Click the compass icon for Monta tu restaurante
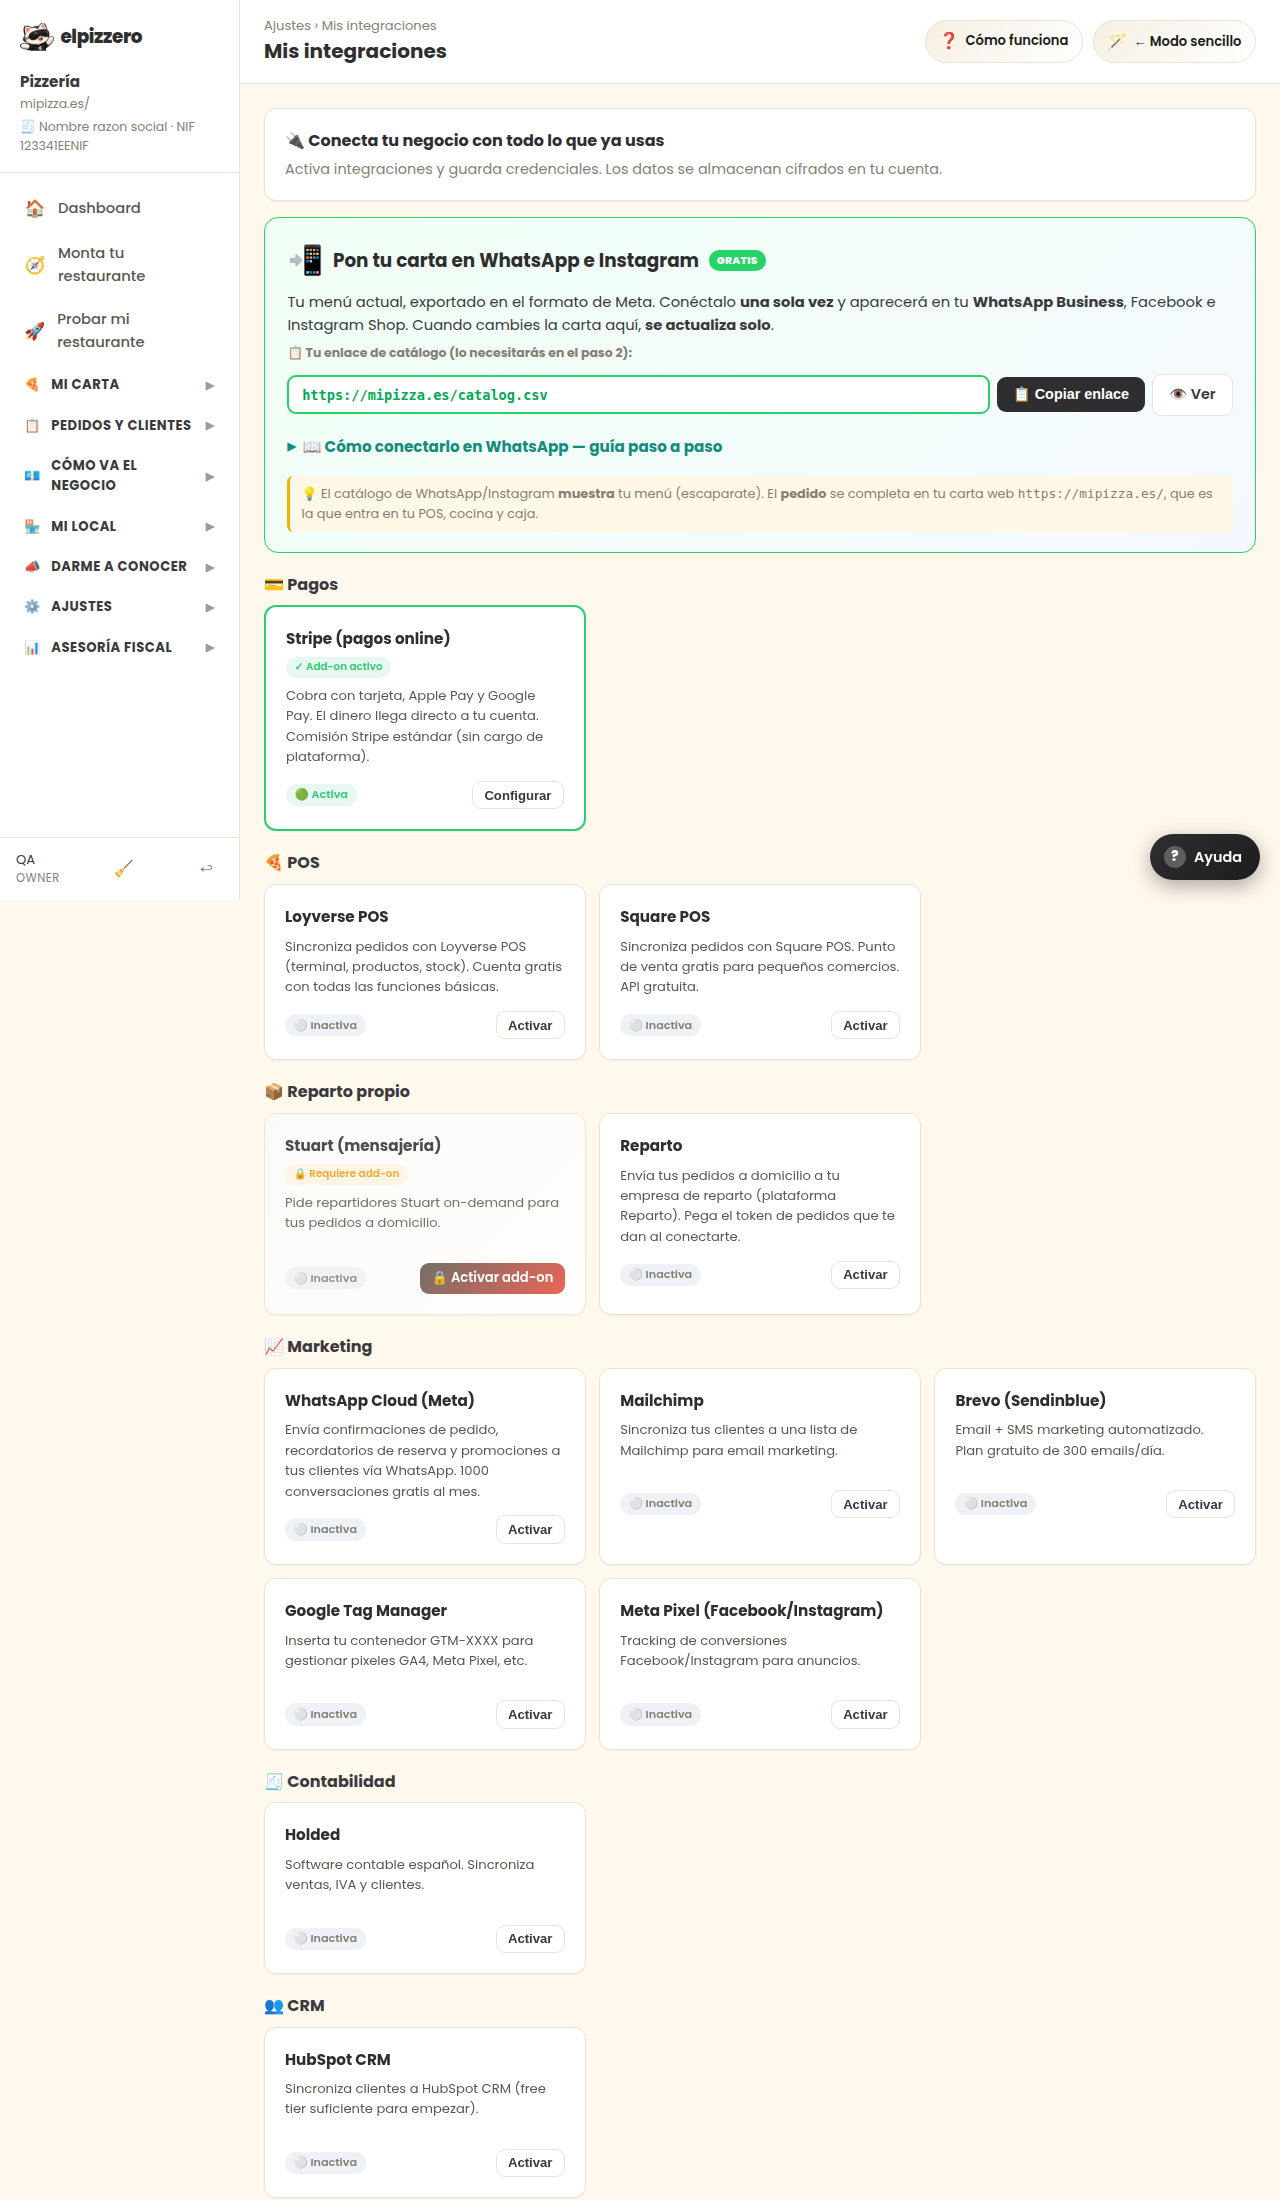 tap(35, 265)
